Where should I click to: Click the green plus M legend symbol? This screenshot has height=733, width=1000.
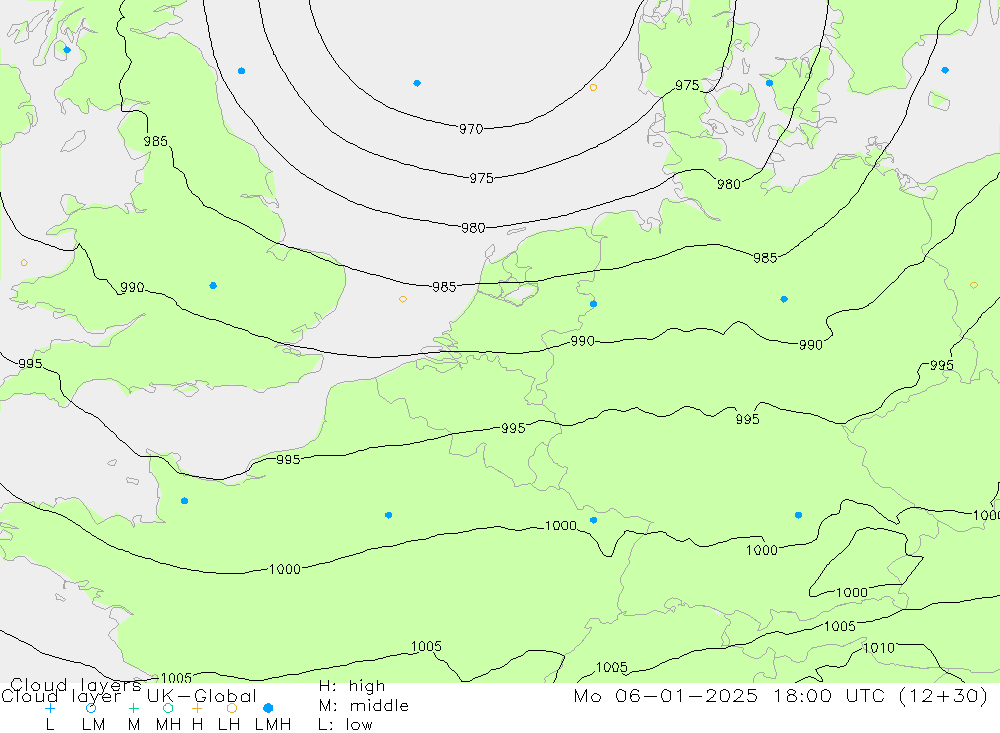(x=133, y=708)
